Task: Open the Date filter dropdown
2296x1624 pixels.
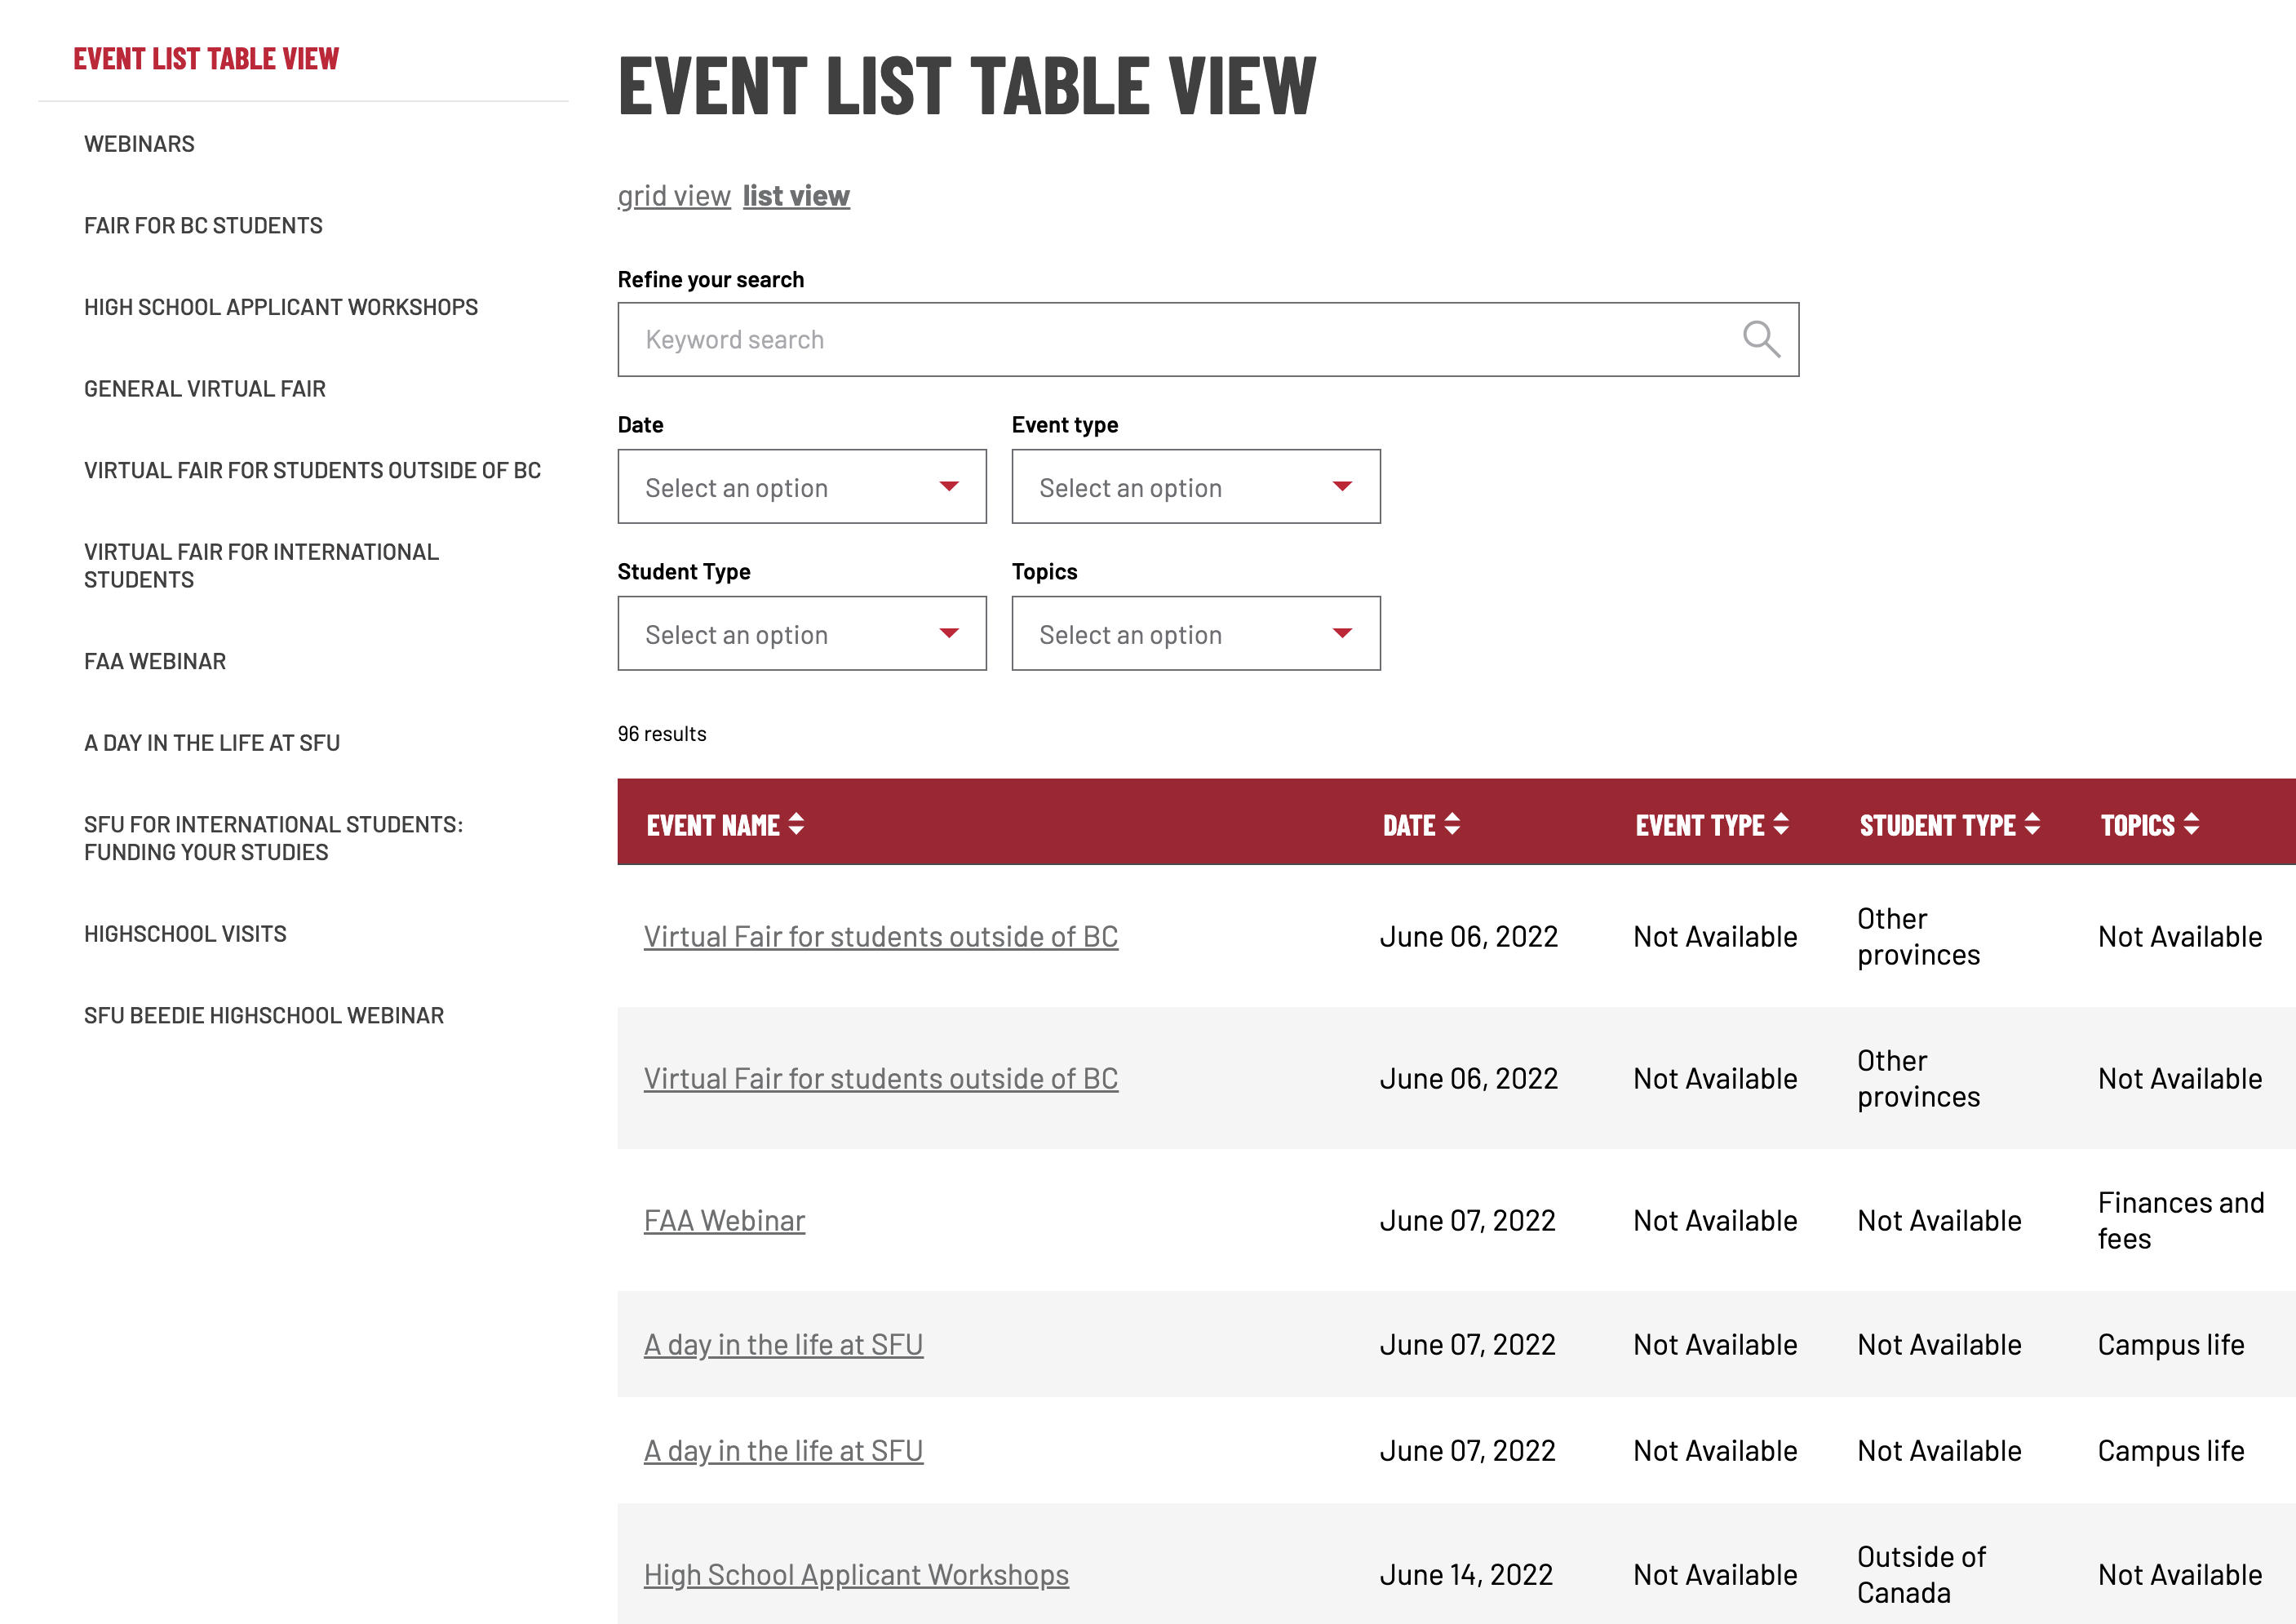Action: click(801, 487)
